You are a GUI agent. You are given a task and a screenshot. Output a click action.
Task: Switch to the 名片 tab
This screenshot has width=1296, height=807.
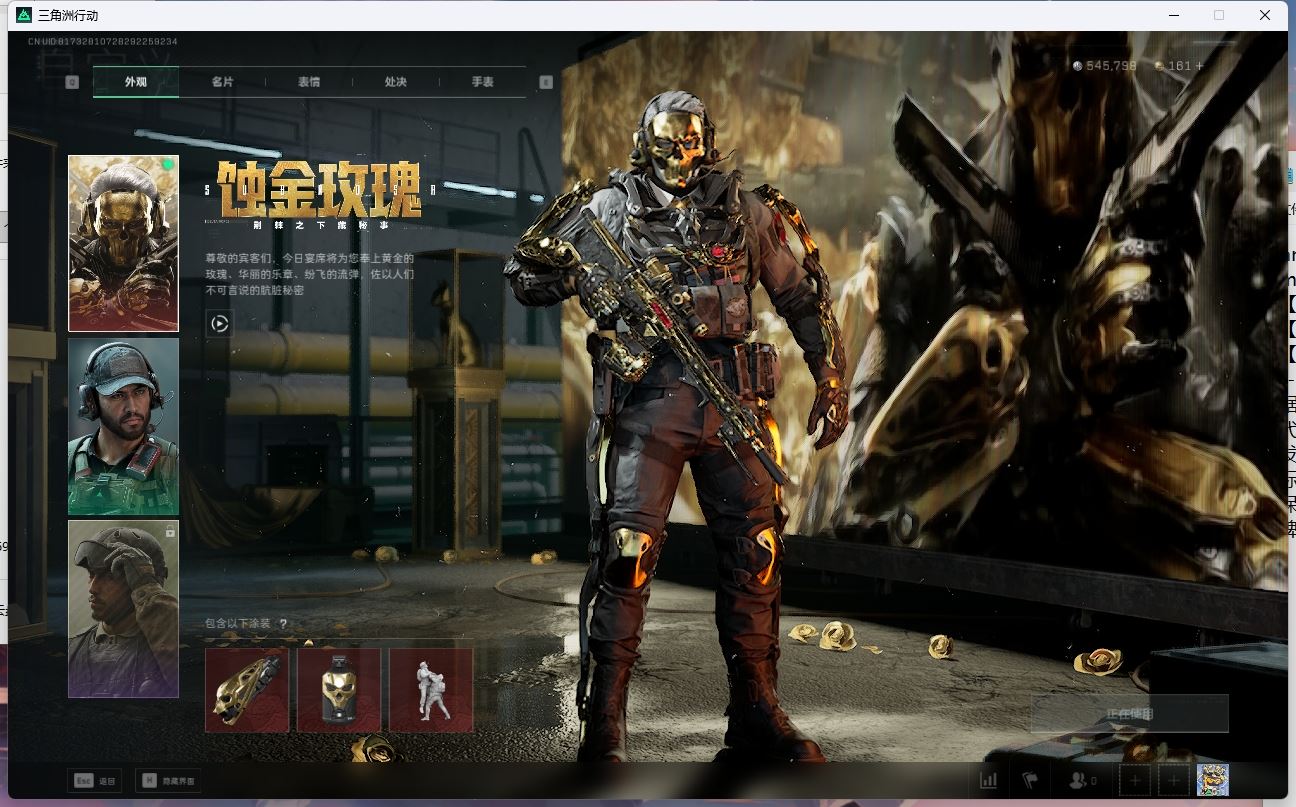click(222, 82)
